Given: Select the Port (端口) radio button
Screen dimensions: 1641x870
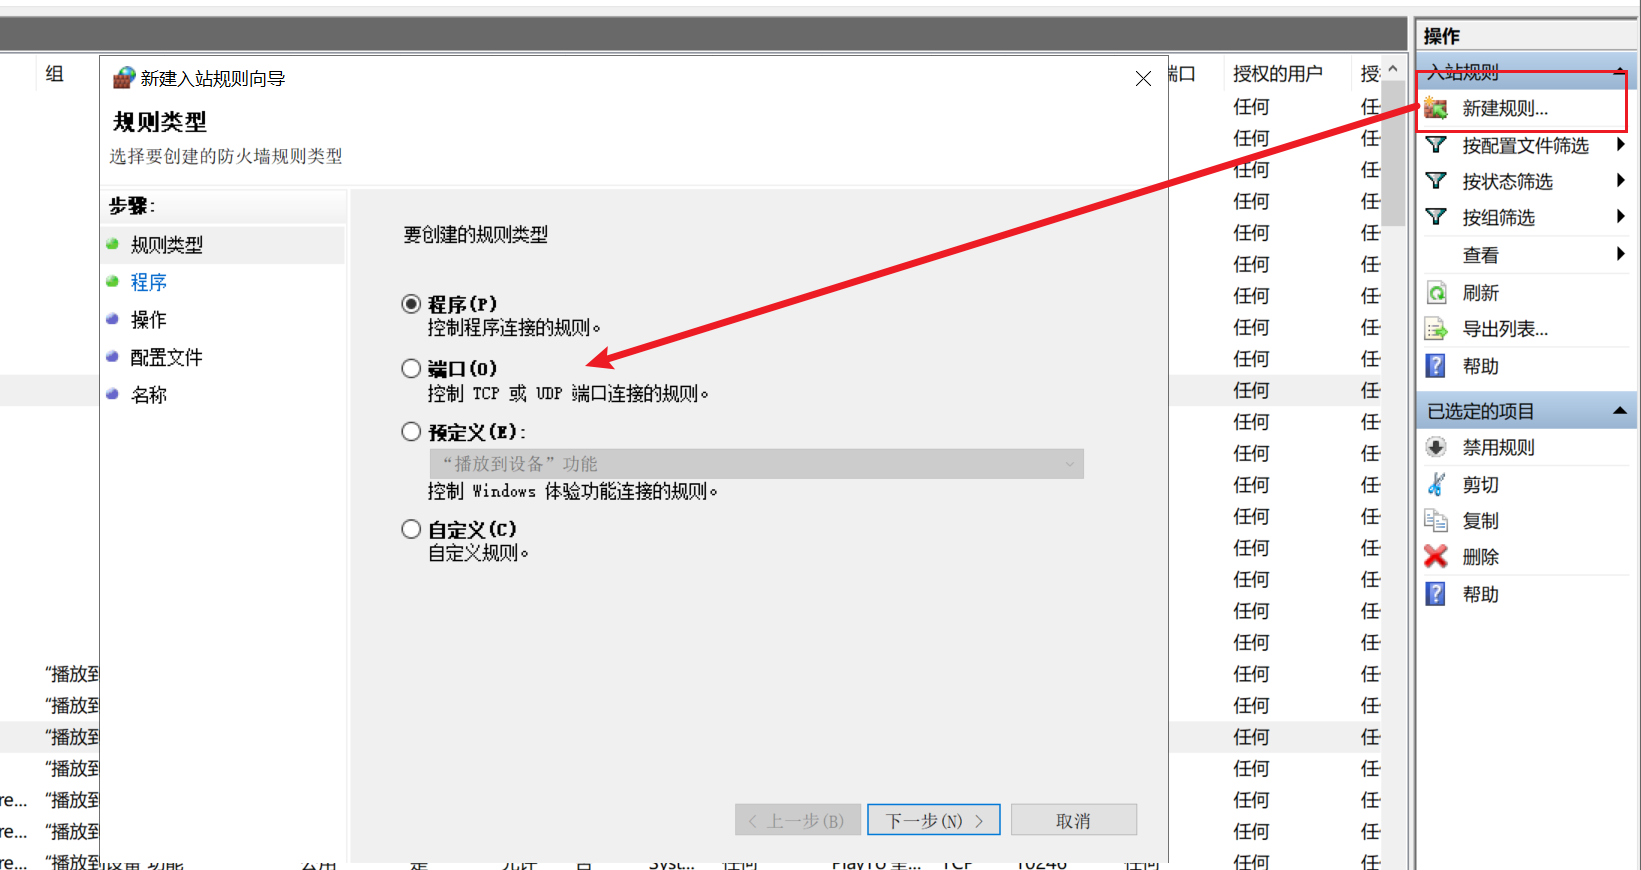Looking at the screenshot, I should tap(411, 368).
